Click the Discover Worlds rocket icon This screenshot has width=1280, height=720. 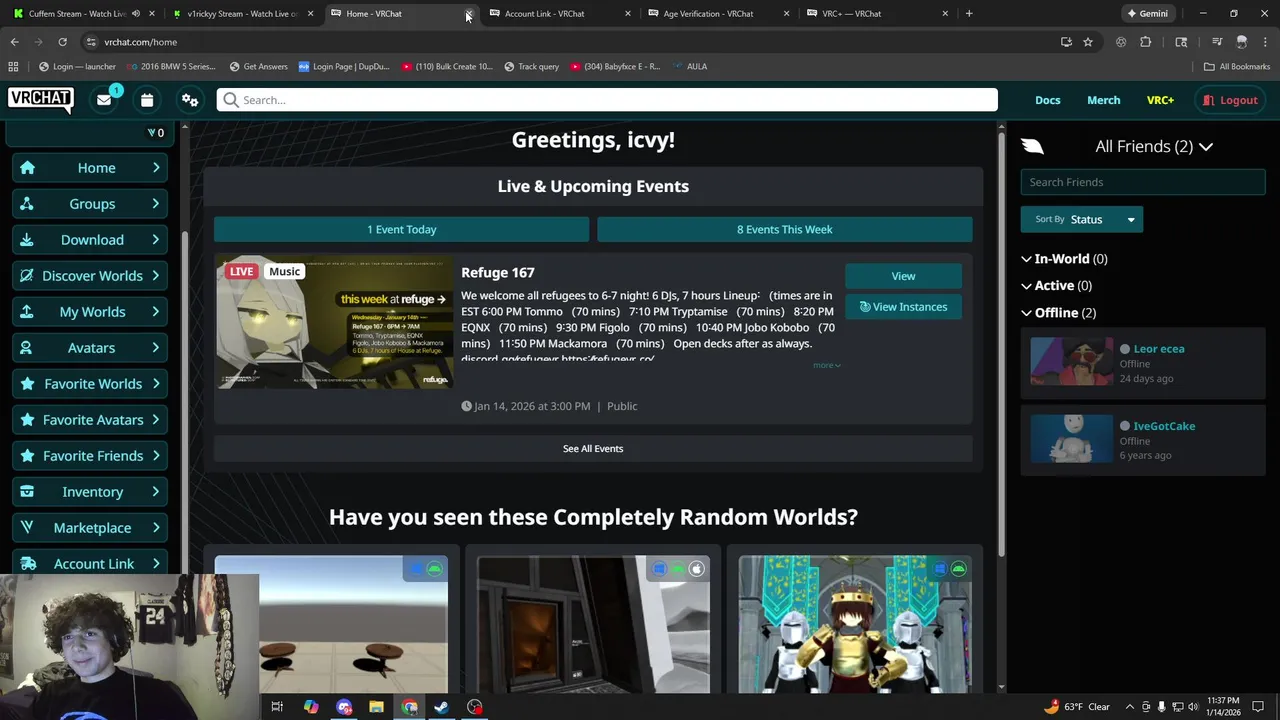coord(27,276)
